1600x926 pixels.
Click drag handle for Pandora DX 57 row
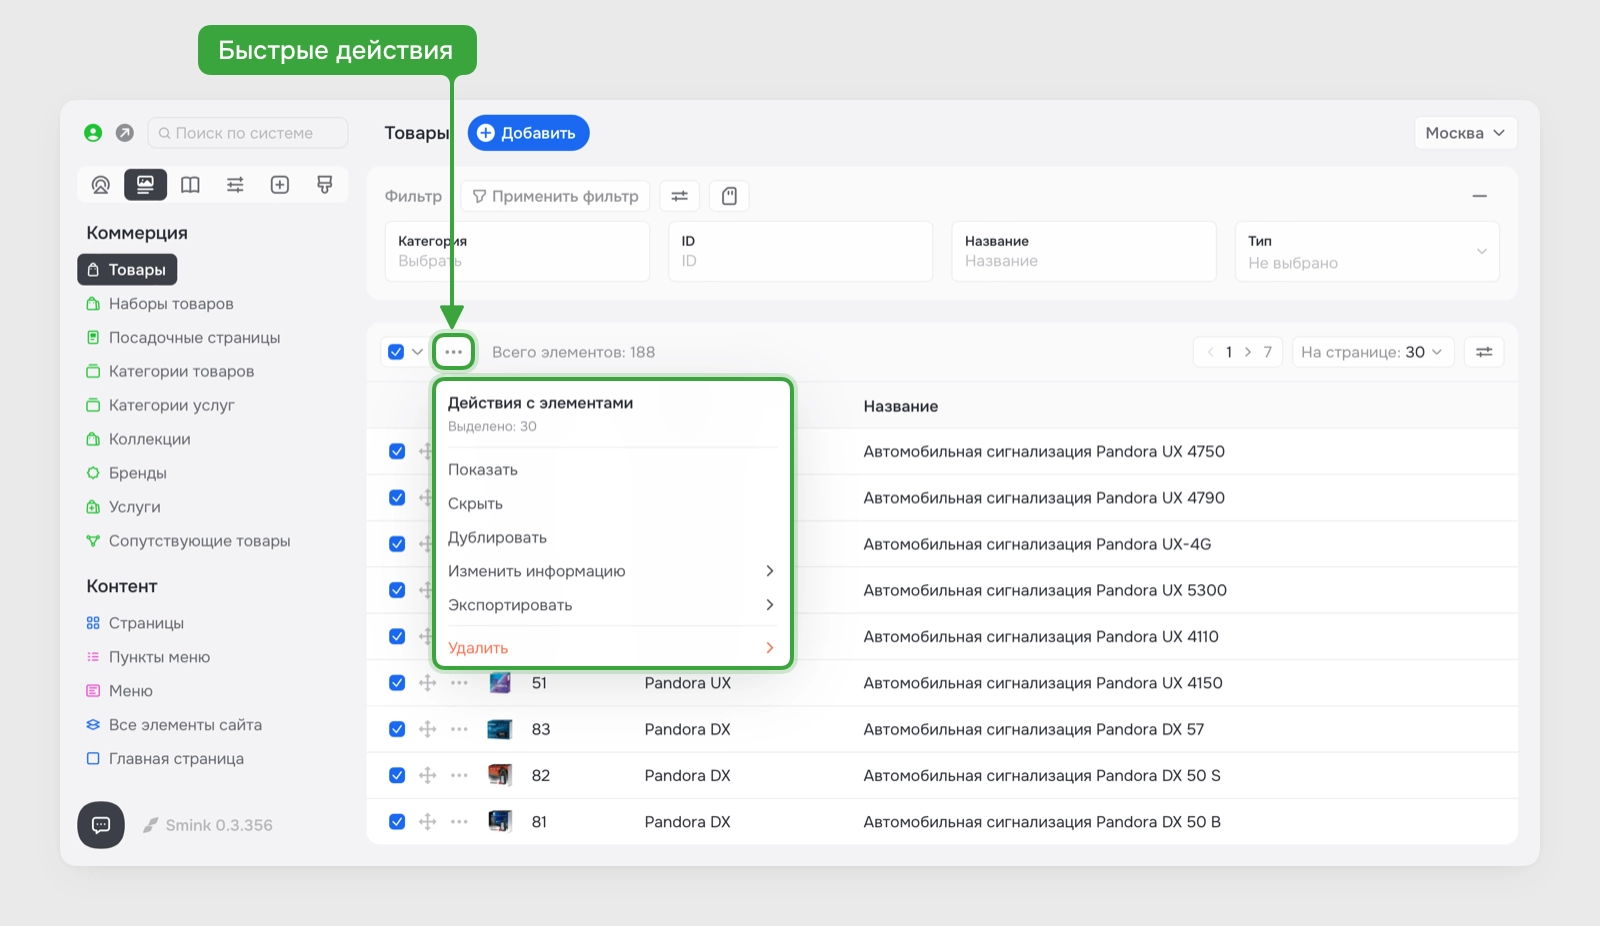(428, 729)
